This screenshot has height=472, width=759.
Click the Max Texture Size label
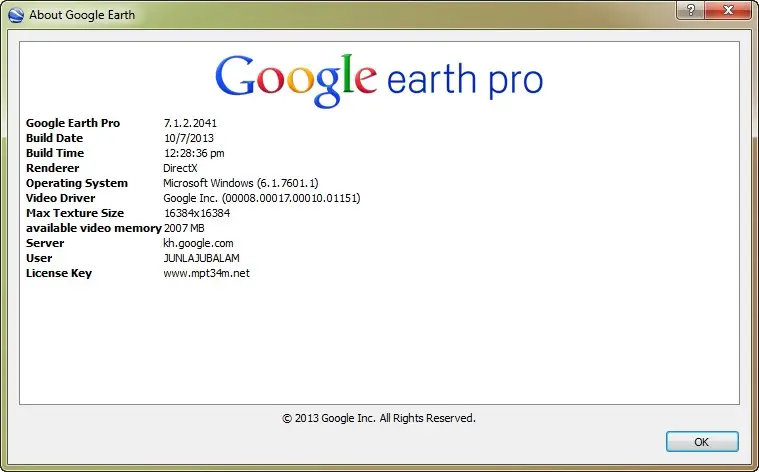(x=75, y=213)
